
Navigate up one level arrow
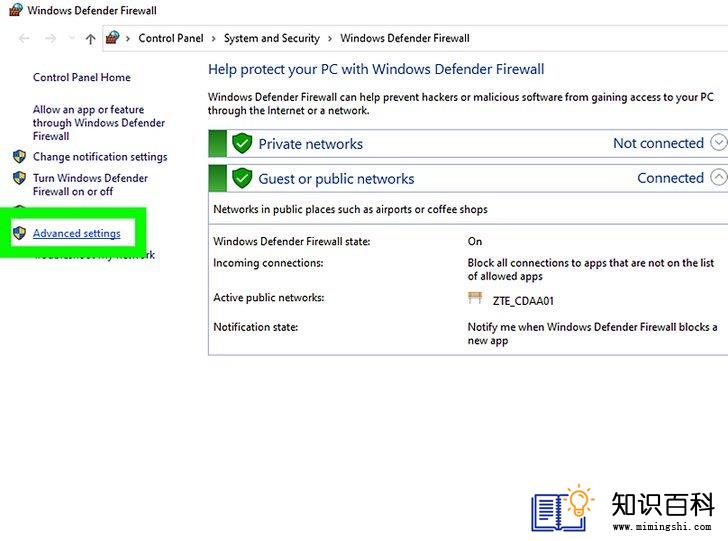[x=91, y=39]
